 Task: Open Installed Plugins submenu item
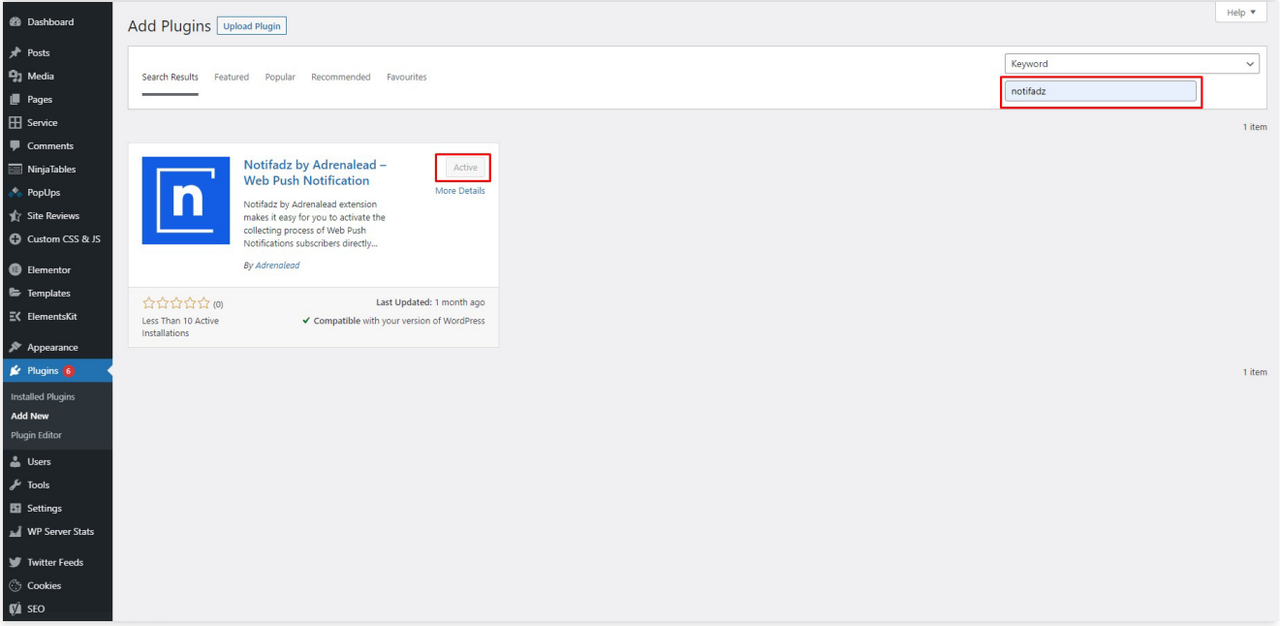pos(43,397)
